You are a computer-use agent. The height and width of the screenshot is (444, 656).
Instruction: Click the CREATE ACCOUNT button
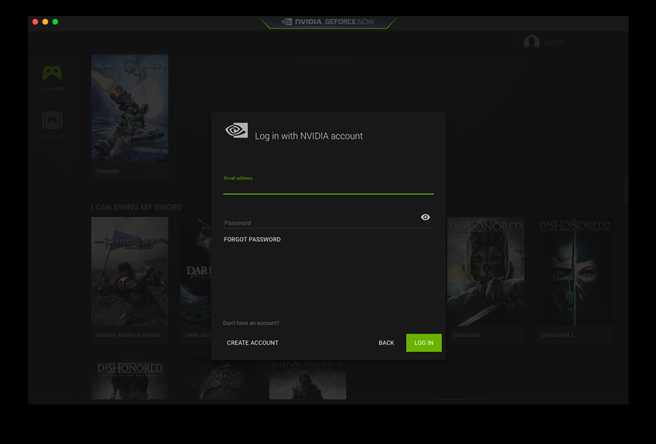[x=252, y=343]
